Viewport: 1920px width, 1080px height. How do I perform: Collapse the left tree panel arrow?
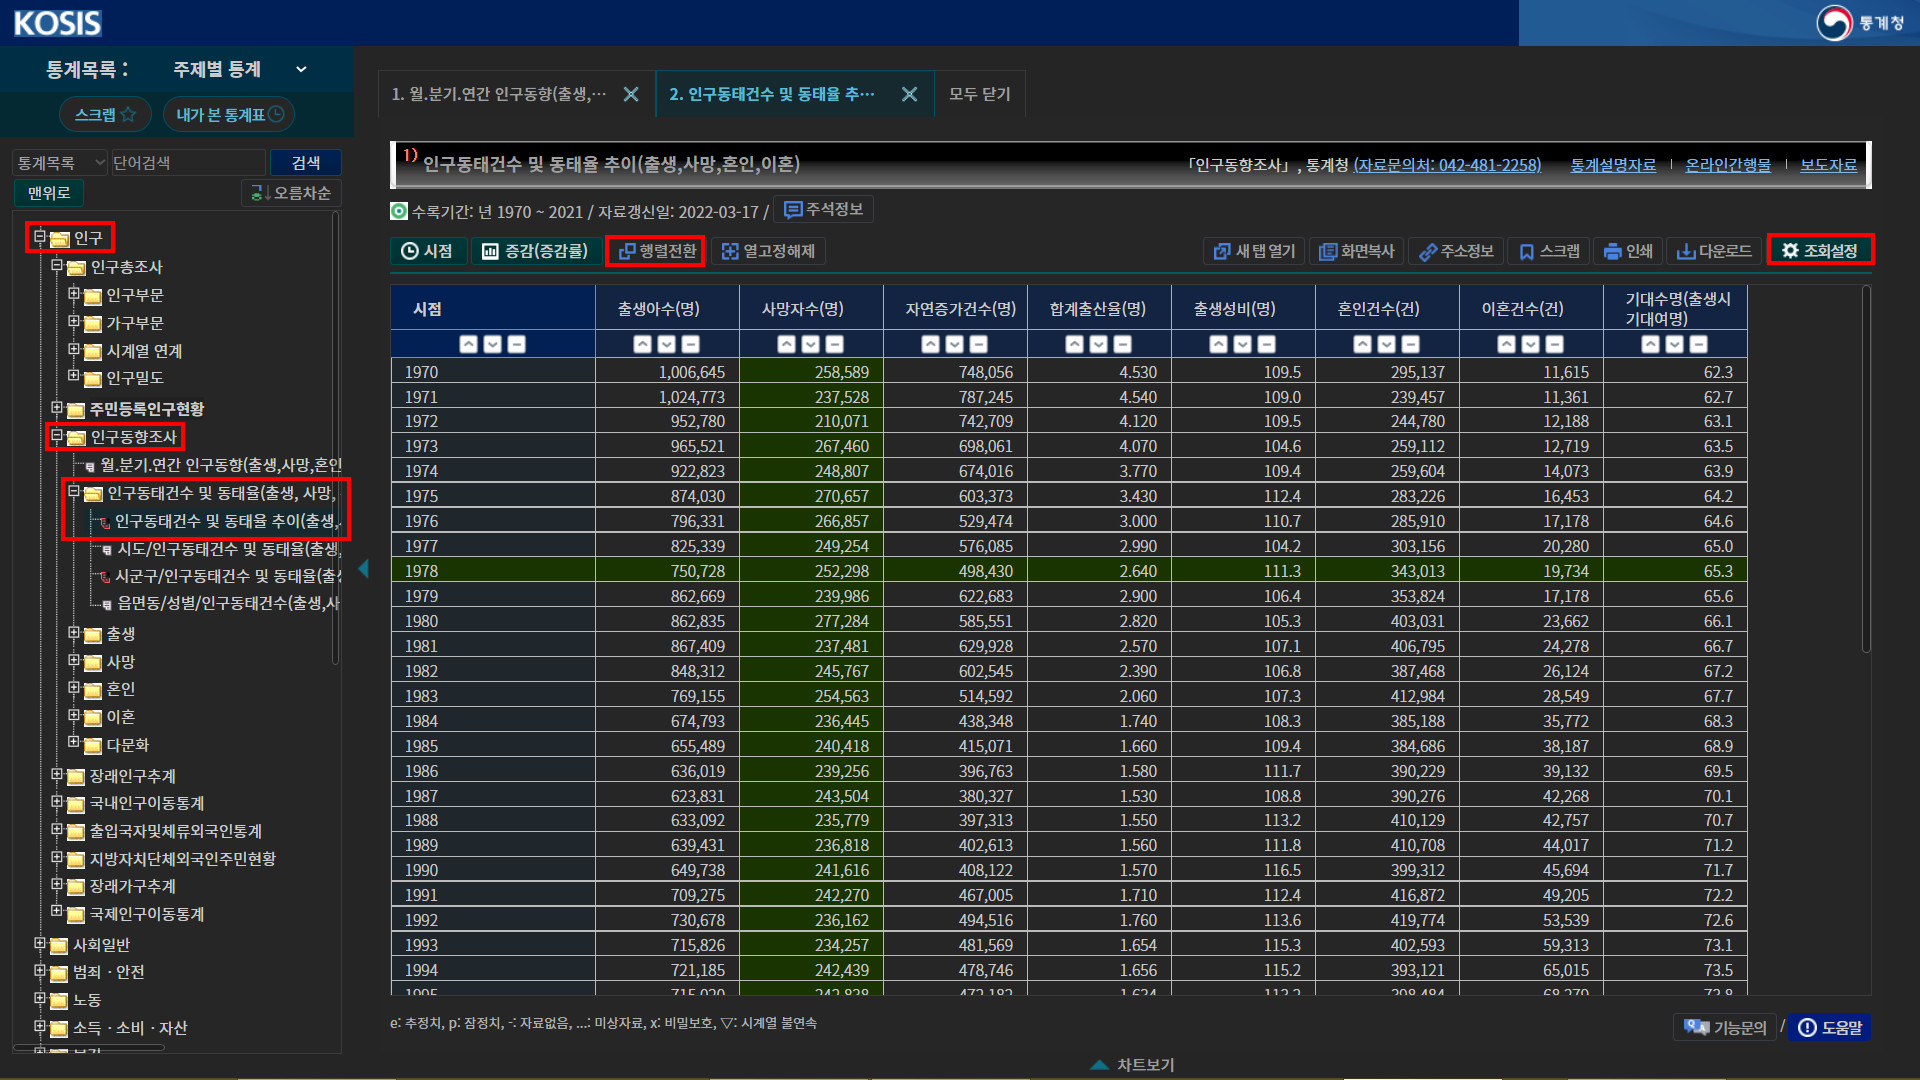coord(363,568)
